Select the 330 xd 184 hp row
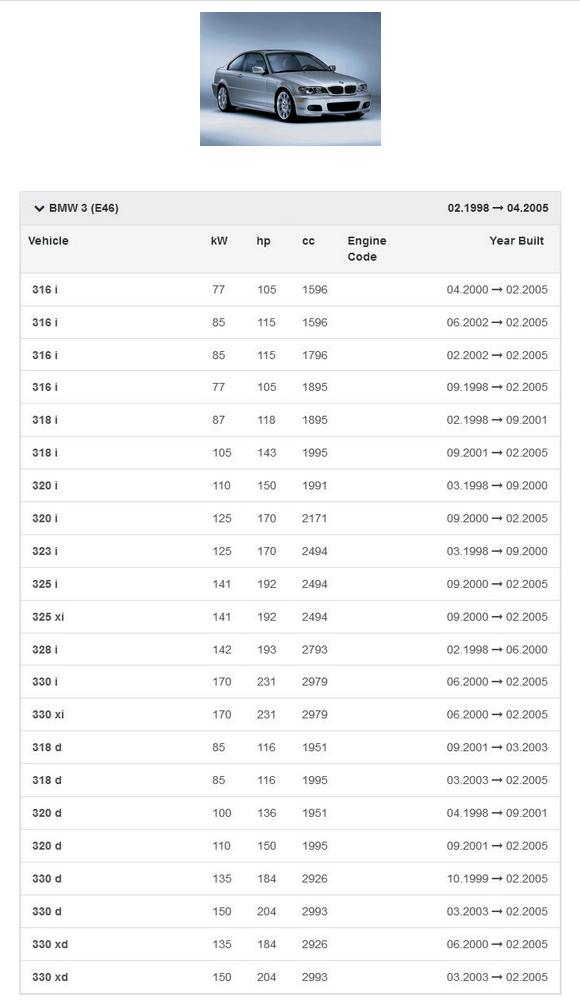Screen dimensions: 580x1003 click(x=290, y=944)
